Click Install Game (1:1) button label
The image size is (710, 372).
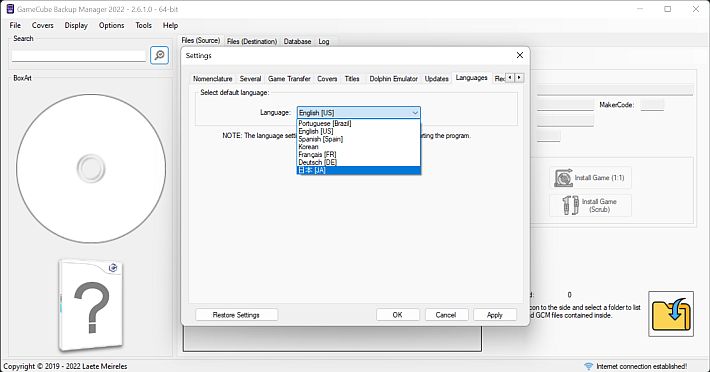click(599, 178)
